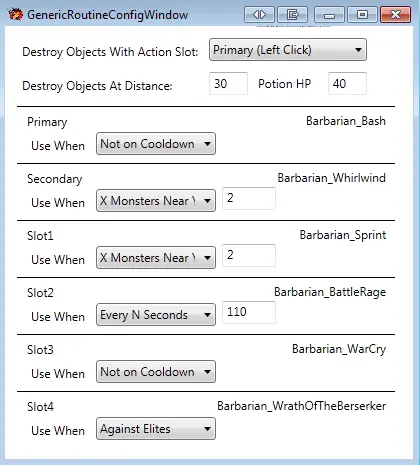Open the Primary Use When dropdown
Image resolution: width=420 pixels, height=465 pixels.
[156, 144]
